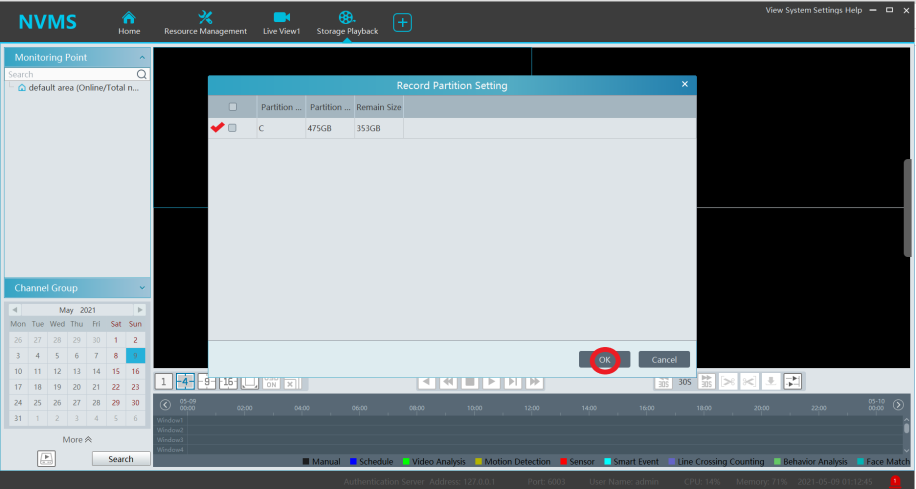Image resolution: width=916 pixels, height=489 pixels.
Task: Click the red alarm indicator in status bar
Action: (895, 482)
